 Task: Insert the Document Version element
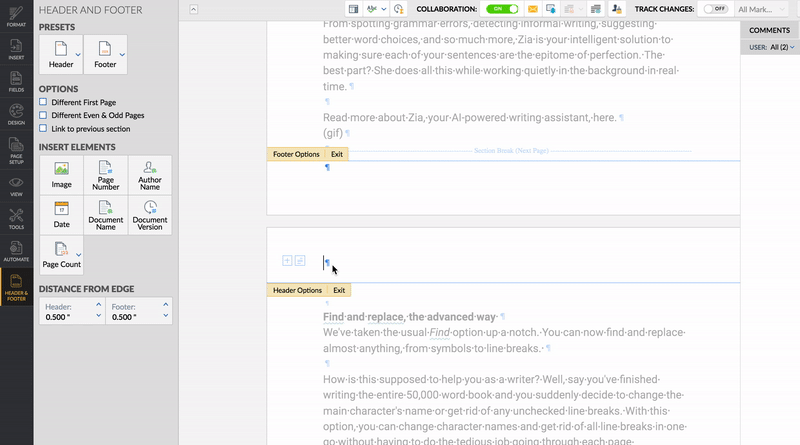coord(149,215)
